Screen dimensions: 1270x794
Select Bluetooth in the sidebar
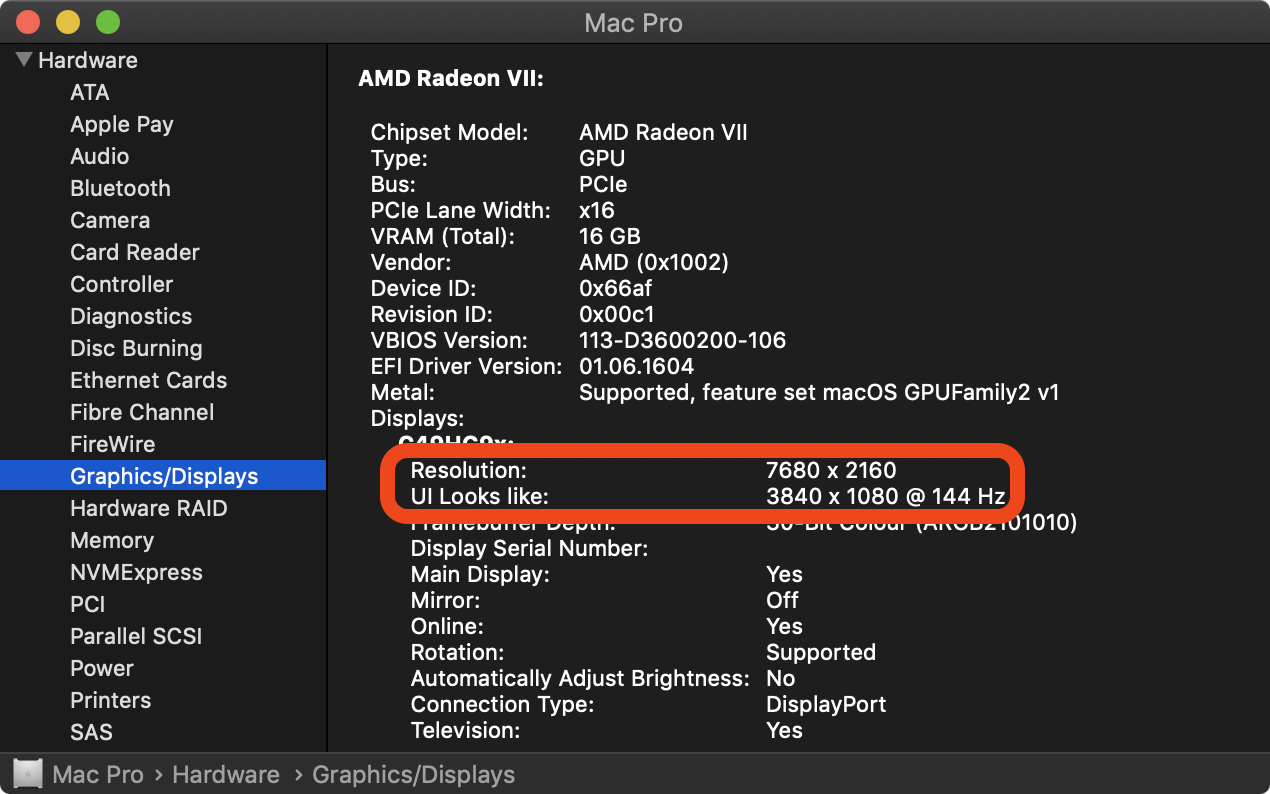(120, 188)
